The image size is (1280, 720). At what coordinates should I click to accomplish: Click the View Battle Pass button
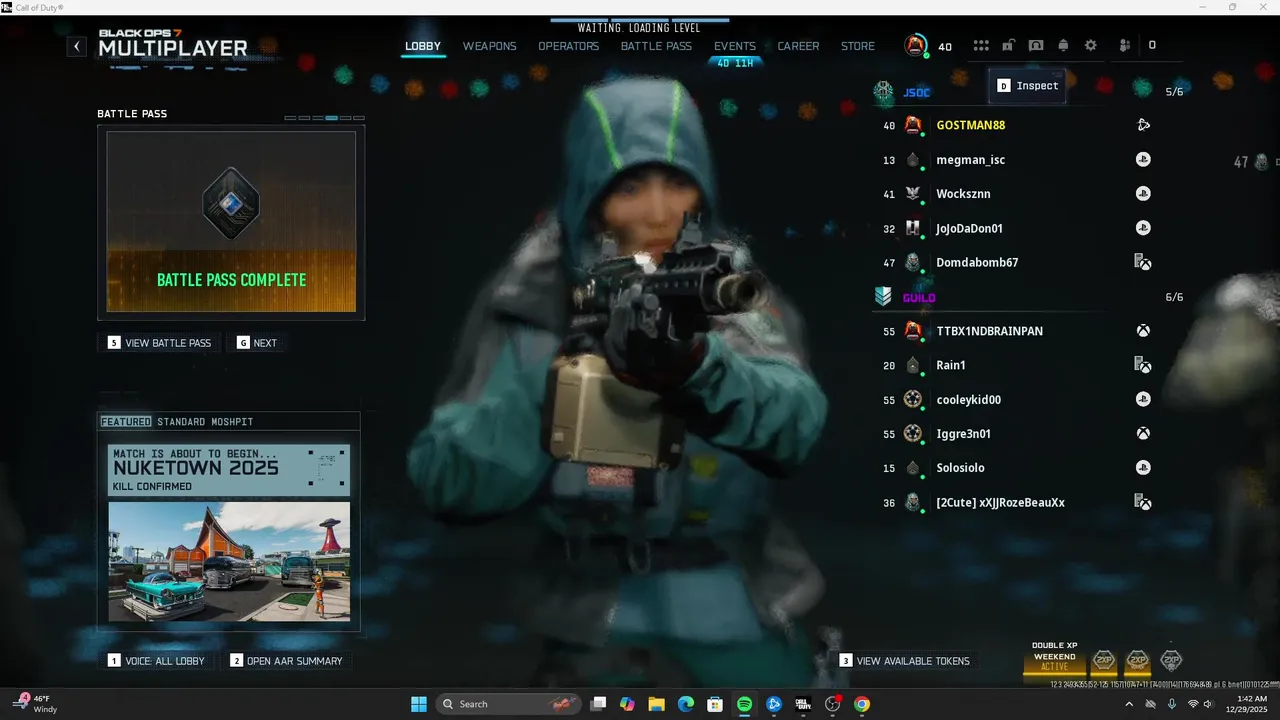pyautogui.click(x=160, y=343)
